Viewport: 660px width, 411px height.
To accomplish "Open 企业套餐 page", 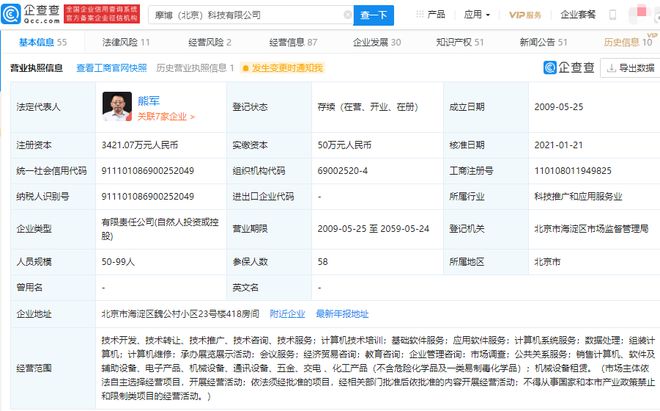I will (x=578, y=15).
